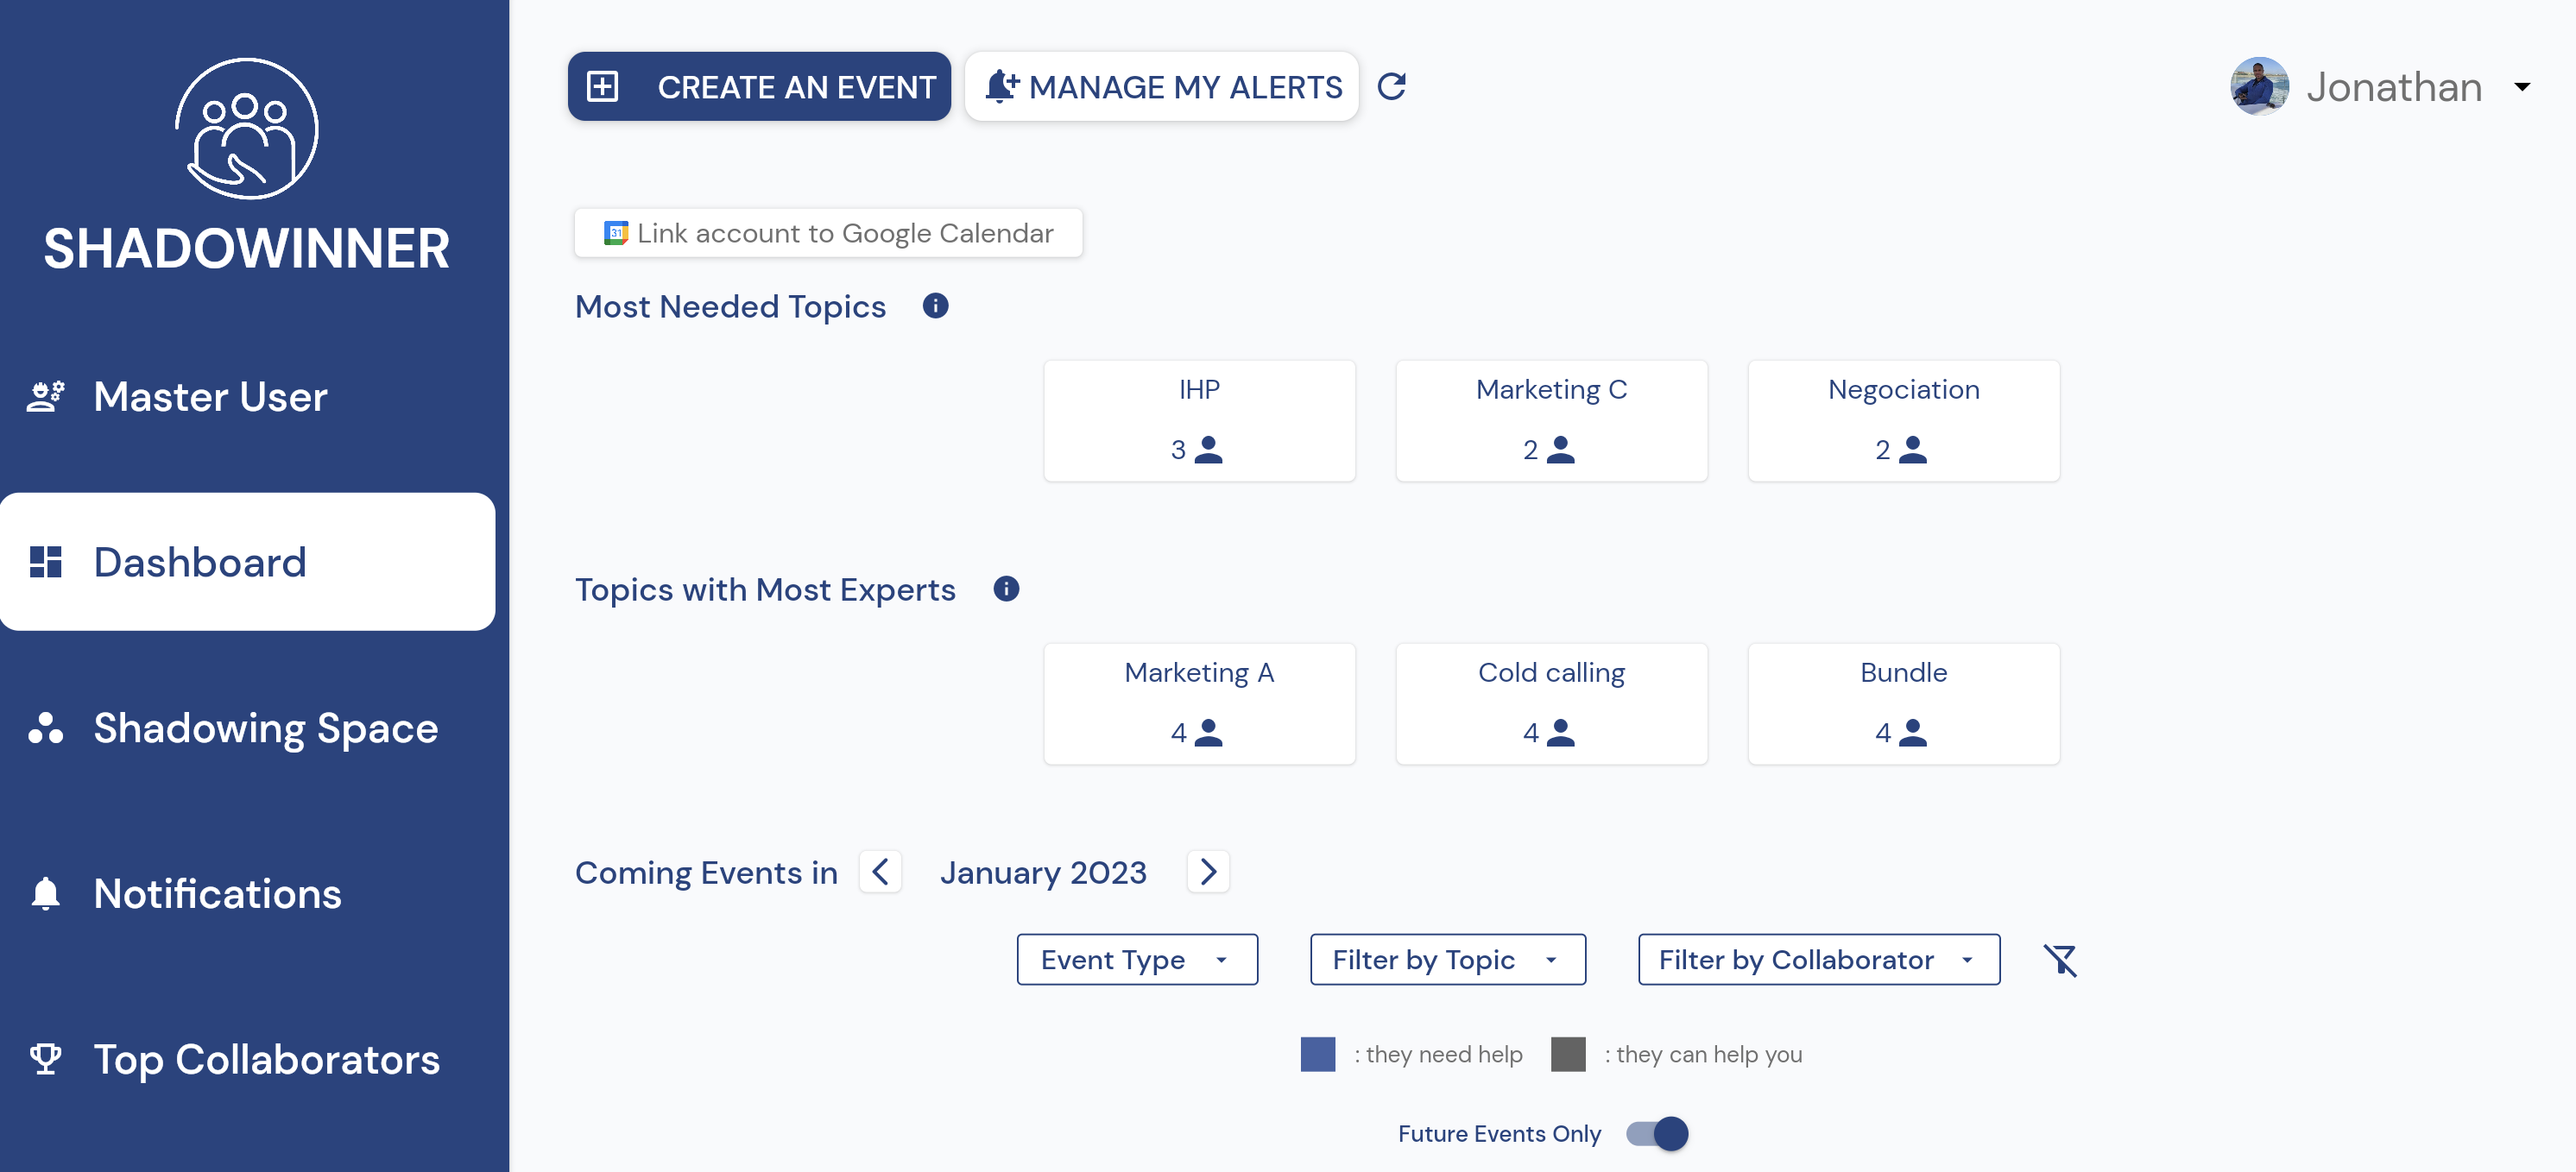
Task: Select the IHP topic card
Action: pos(1199,421)
